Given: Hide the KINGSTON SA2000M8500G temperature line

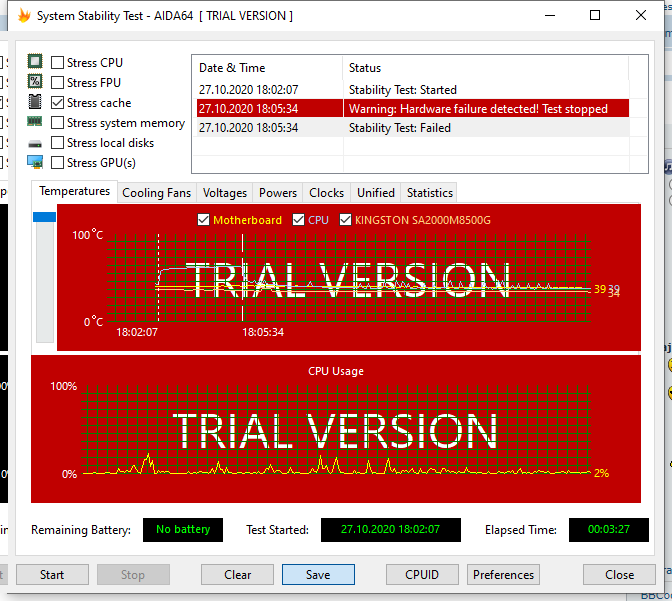Looking at the screenshot, I should click(345, 220).
